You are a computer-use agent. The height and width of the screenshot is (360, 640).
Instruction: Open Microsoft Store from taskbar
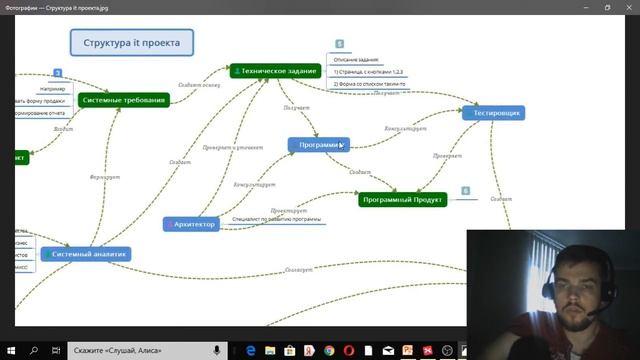[x=290, y=351]
